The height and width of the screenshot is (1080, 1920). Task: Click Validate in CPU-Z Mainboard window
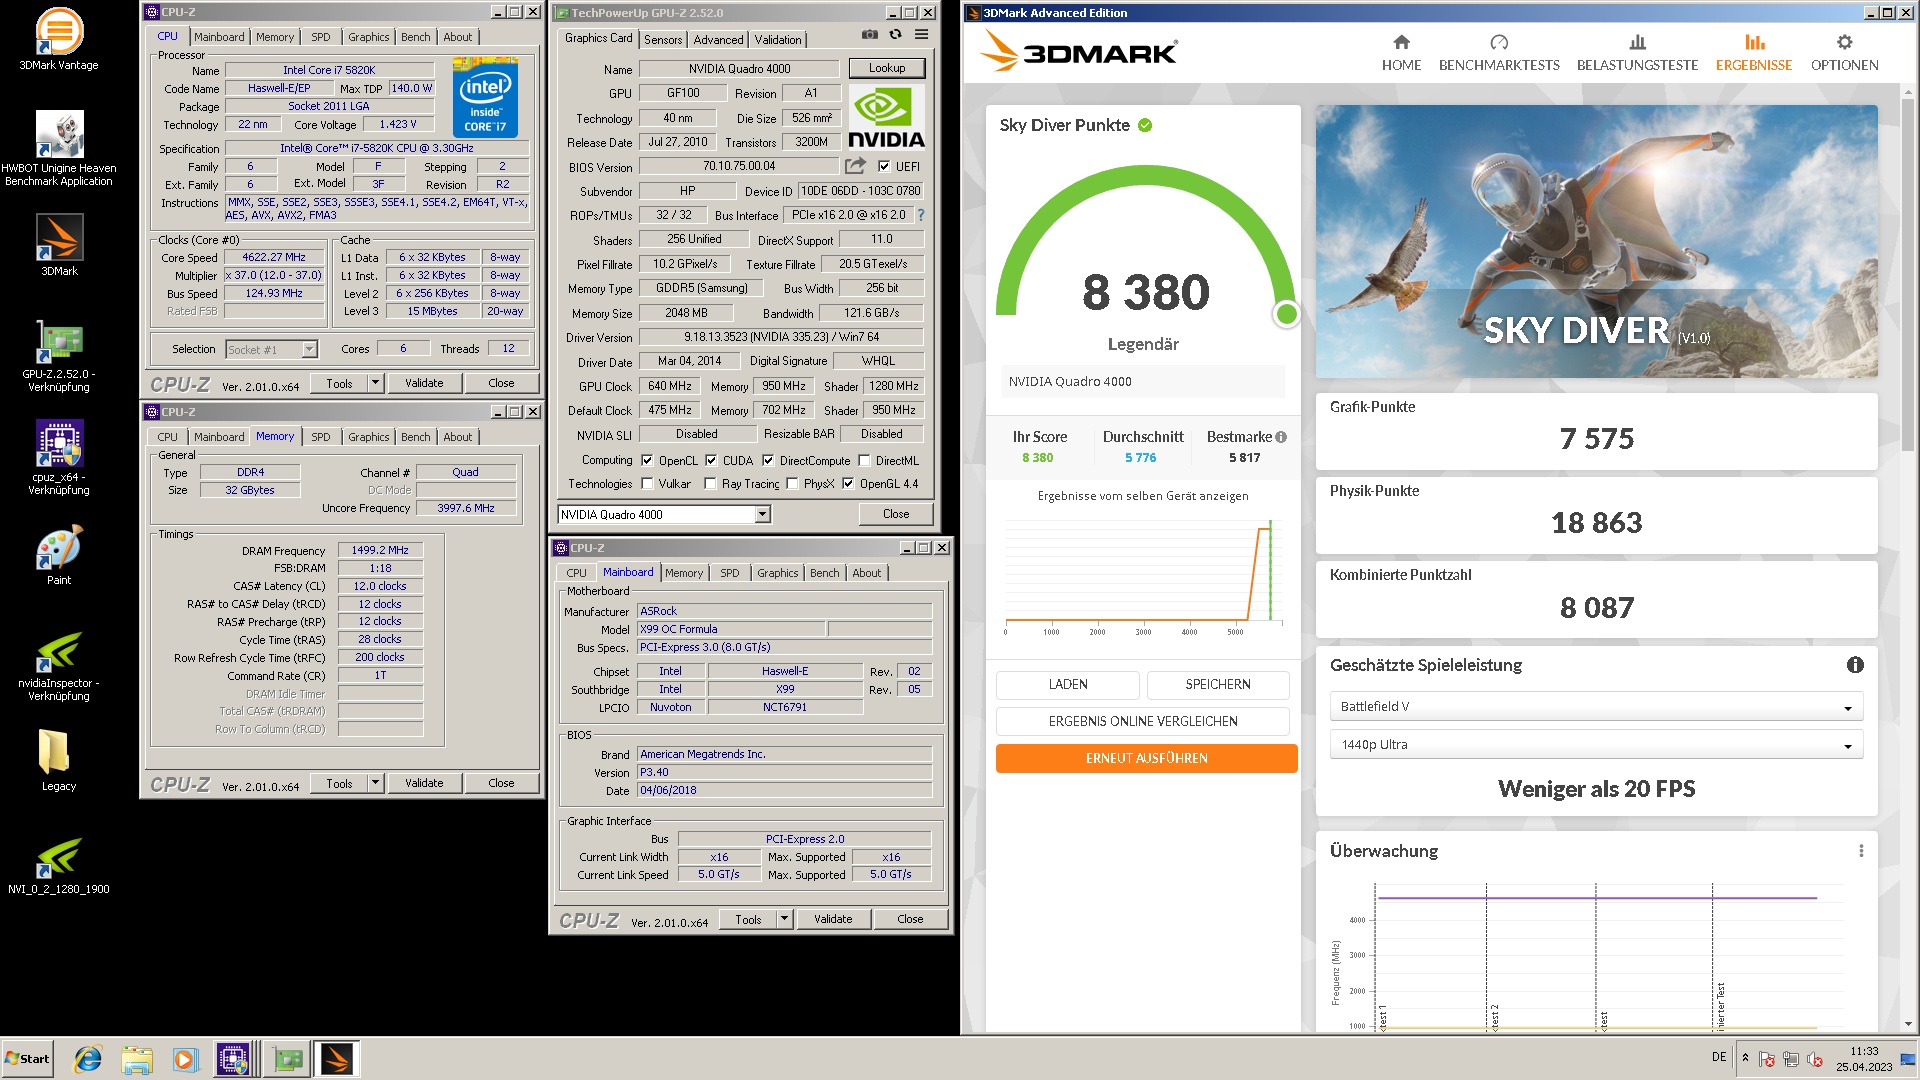coord(833,919)
